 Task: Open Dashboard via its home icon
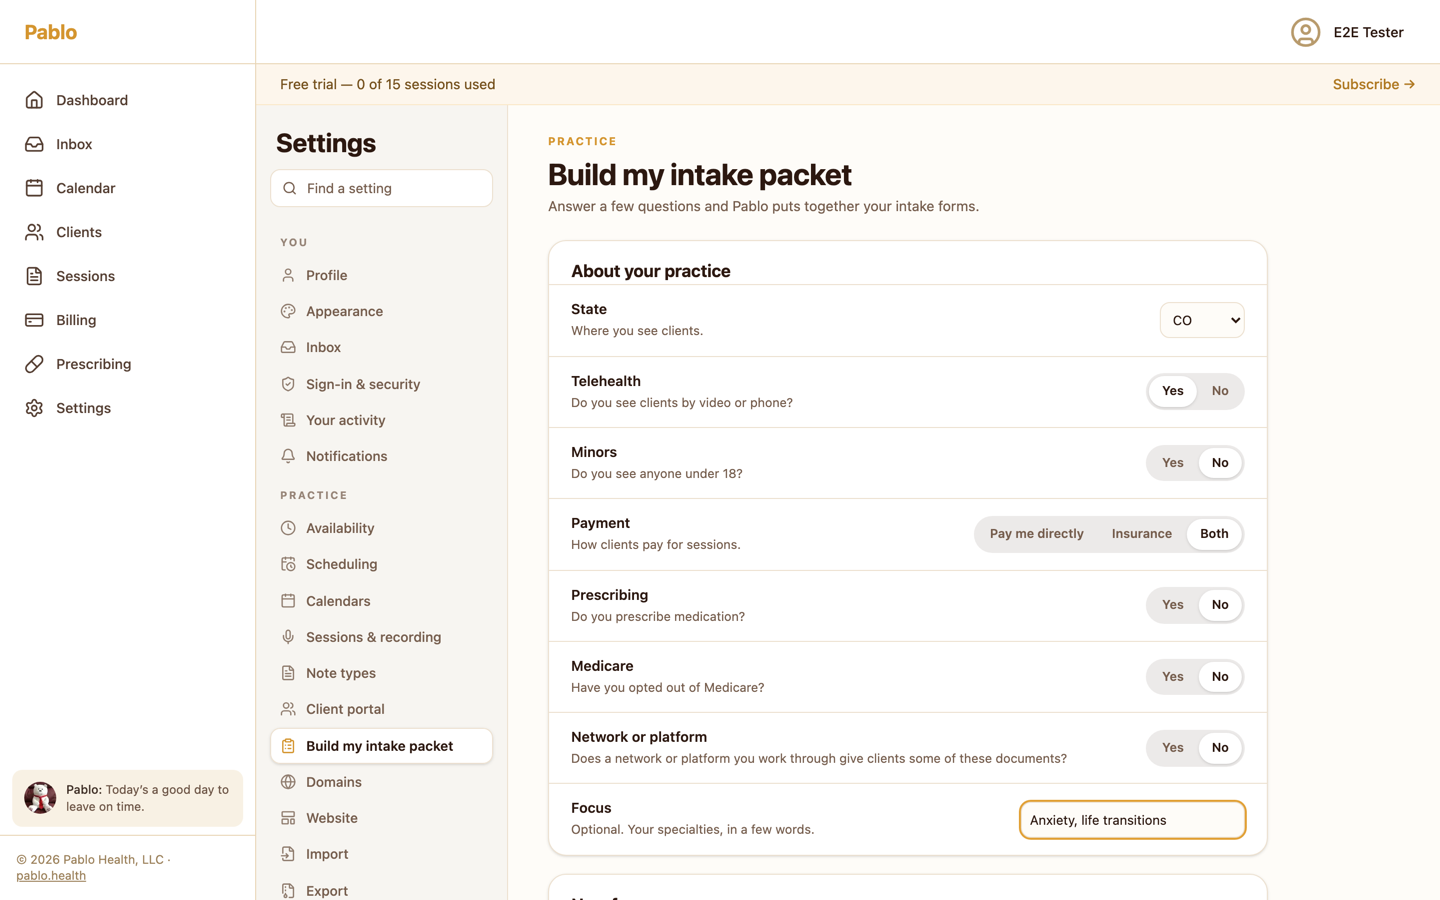pos(34,100)
